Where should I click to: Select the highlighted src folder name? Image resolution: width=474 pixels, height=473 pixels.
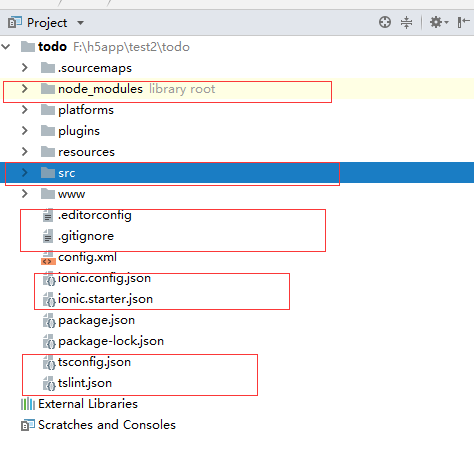pos(67,173)
